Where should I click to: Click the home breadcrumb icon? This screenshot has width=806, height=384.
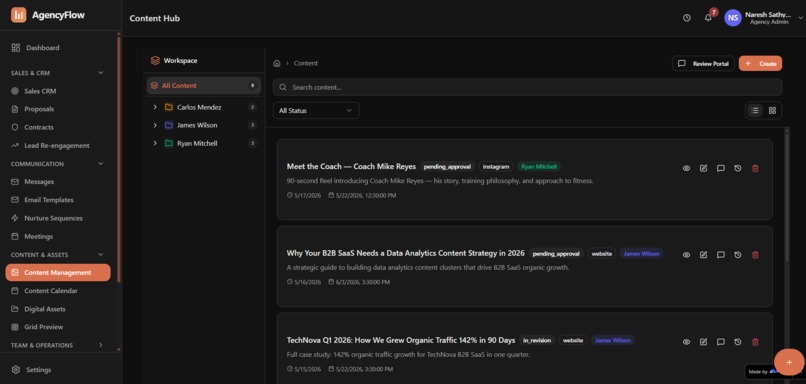coord(277,63)
